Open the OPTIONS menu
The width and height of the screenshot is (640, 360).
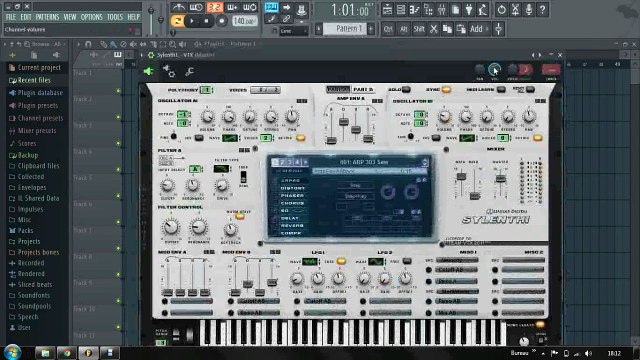[91, 17]
